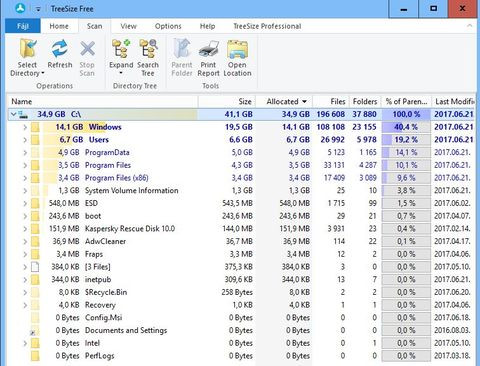480x366 pixels.
Task: Click the Print Report printer icon
Action: point(208,49)
